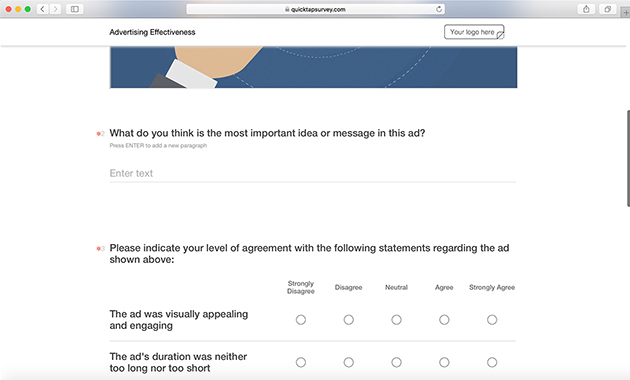Open a new tab with the plus icon
Viewport: 630px width, 380px height.
626,12
